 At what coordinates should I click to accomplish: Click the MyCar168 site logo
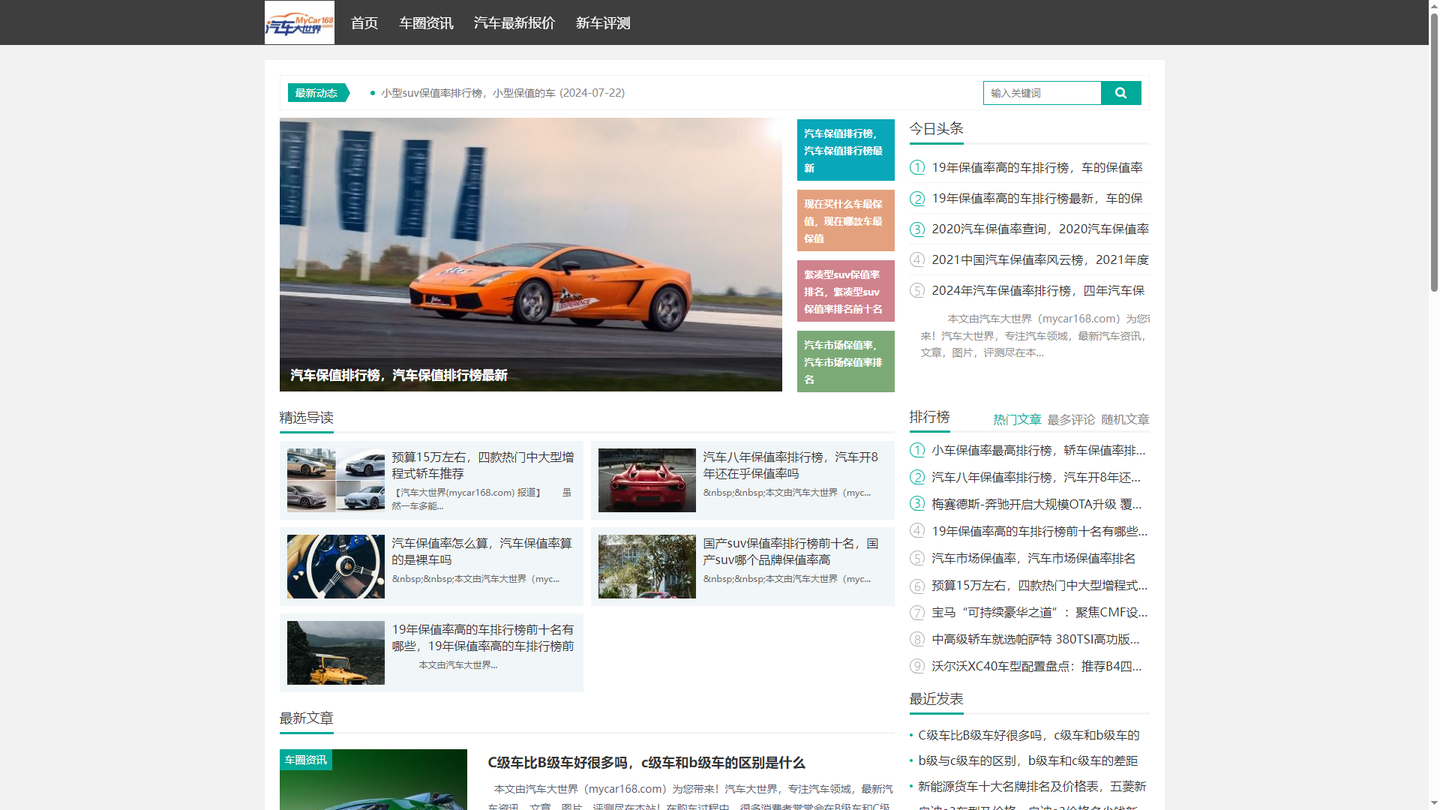pos(300,22)
